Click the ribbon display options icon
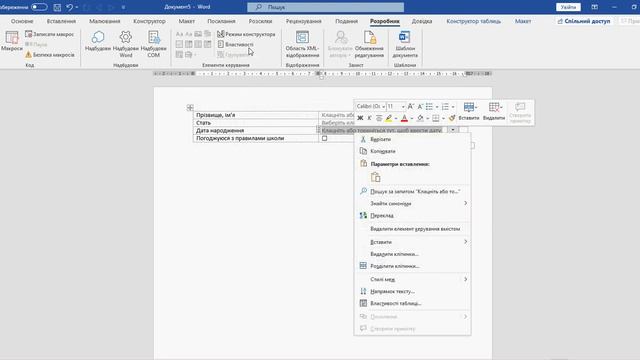Image resolution: width=640 pixels, height=360 pixels. 594,7
